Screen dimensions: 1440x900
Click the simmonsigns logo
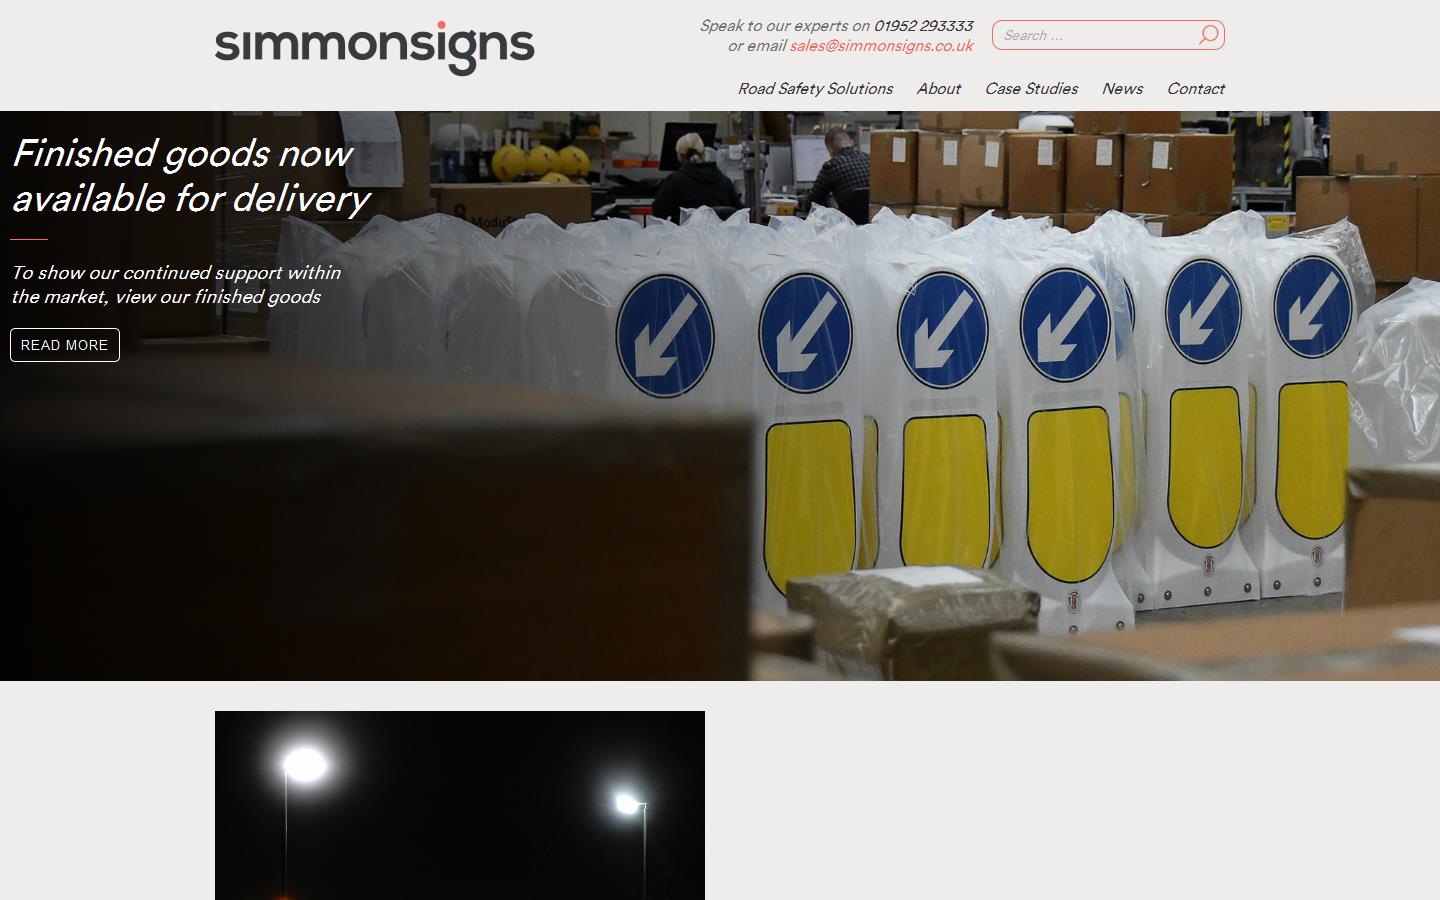(x=375, y=48)
